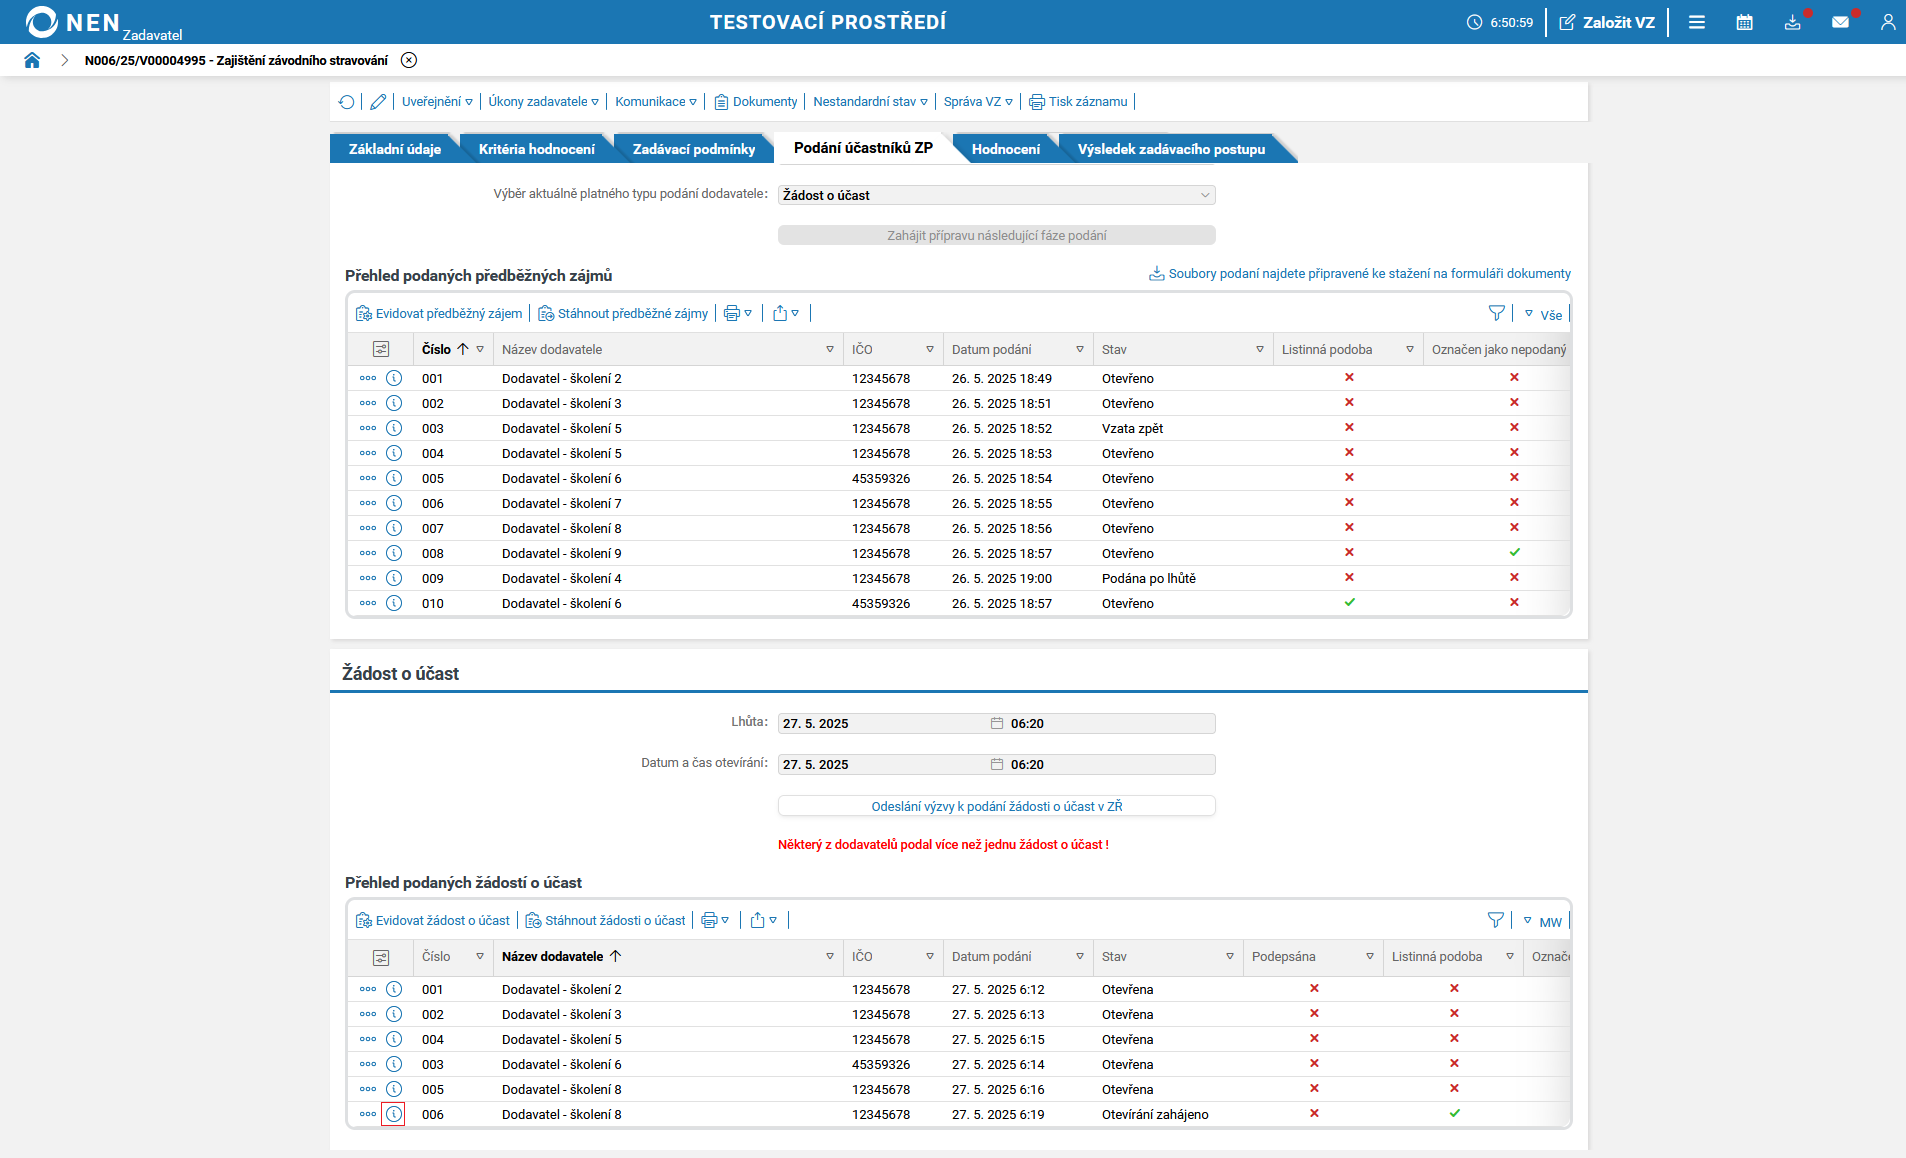Click the refresh icon in record toolbar
This screenshot has height=1158, width=1906.
346,102
